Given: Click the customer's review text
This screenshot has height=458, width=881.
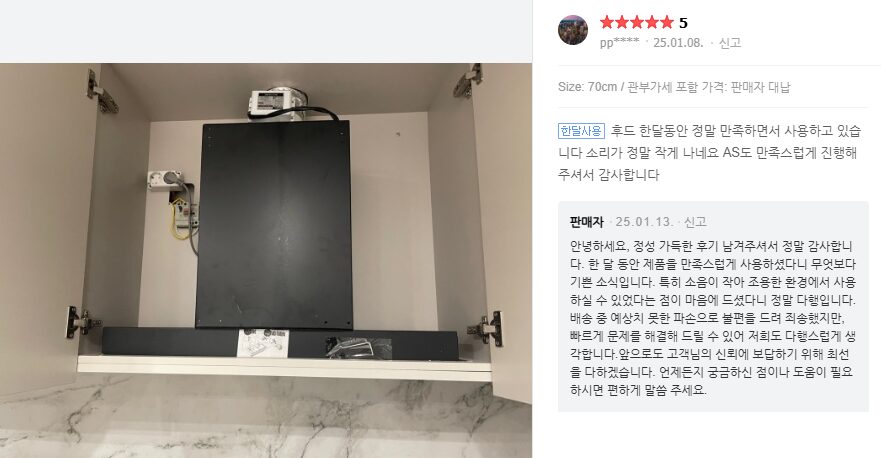Looking at the screenshot, I should click(x=709, y=153).
